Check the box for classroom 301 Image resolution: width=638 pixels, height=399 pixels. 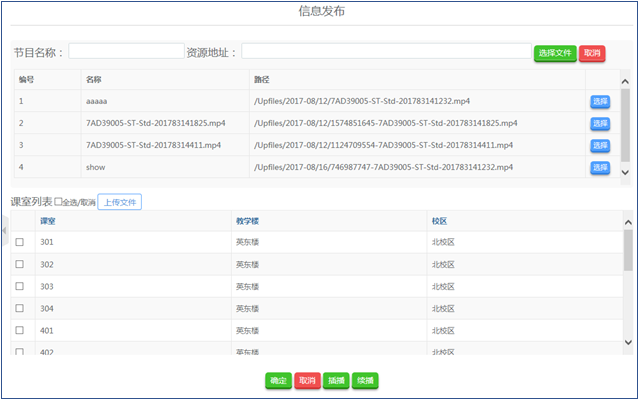pyautogui.click(x=20, y=242)
